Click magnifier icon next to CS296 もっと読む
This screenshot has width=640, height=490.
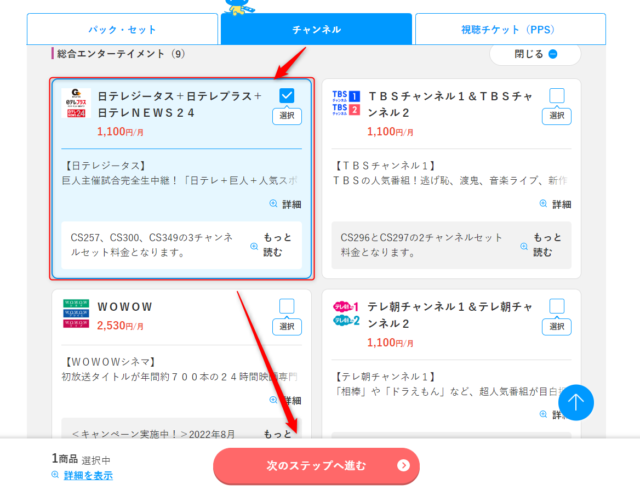pos(524,246)
